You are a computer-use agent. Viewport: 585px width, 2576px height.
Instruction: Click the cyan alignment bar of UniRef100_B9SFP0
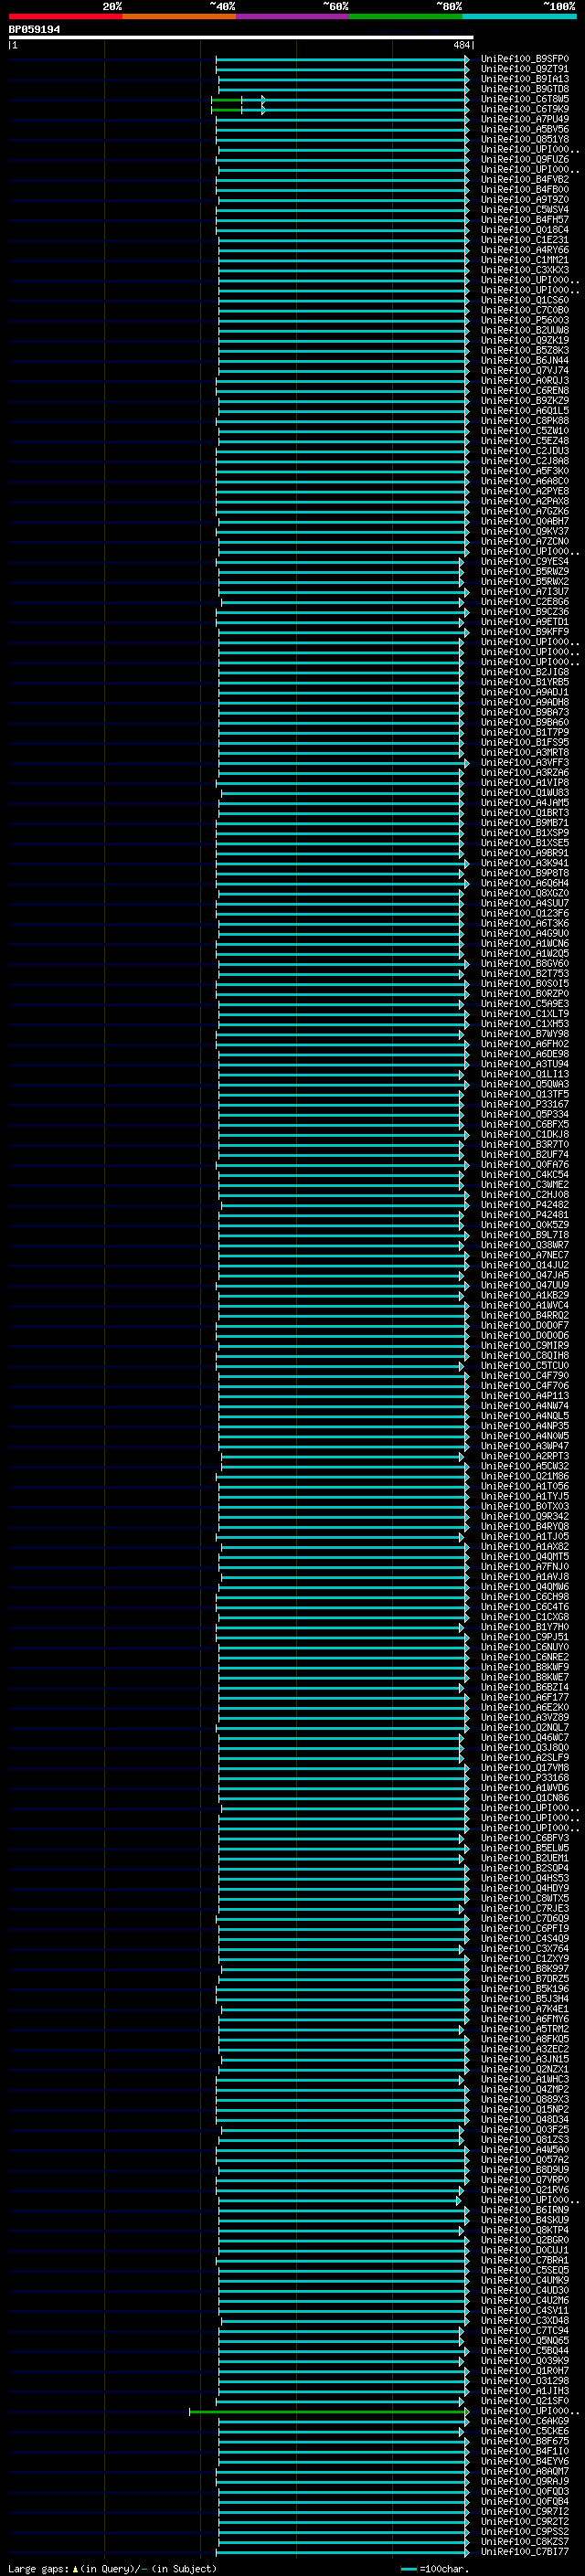[x=342, y=60]
